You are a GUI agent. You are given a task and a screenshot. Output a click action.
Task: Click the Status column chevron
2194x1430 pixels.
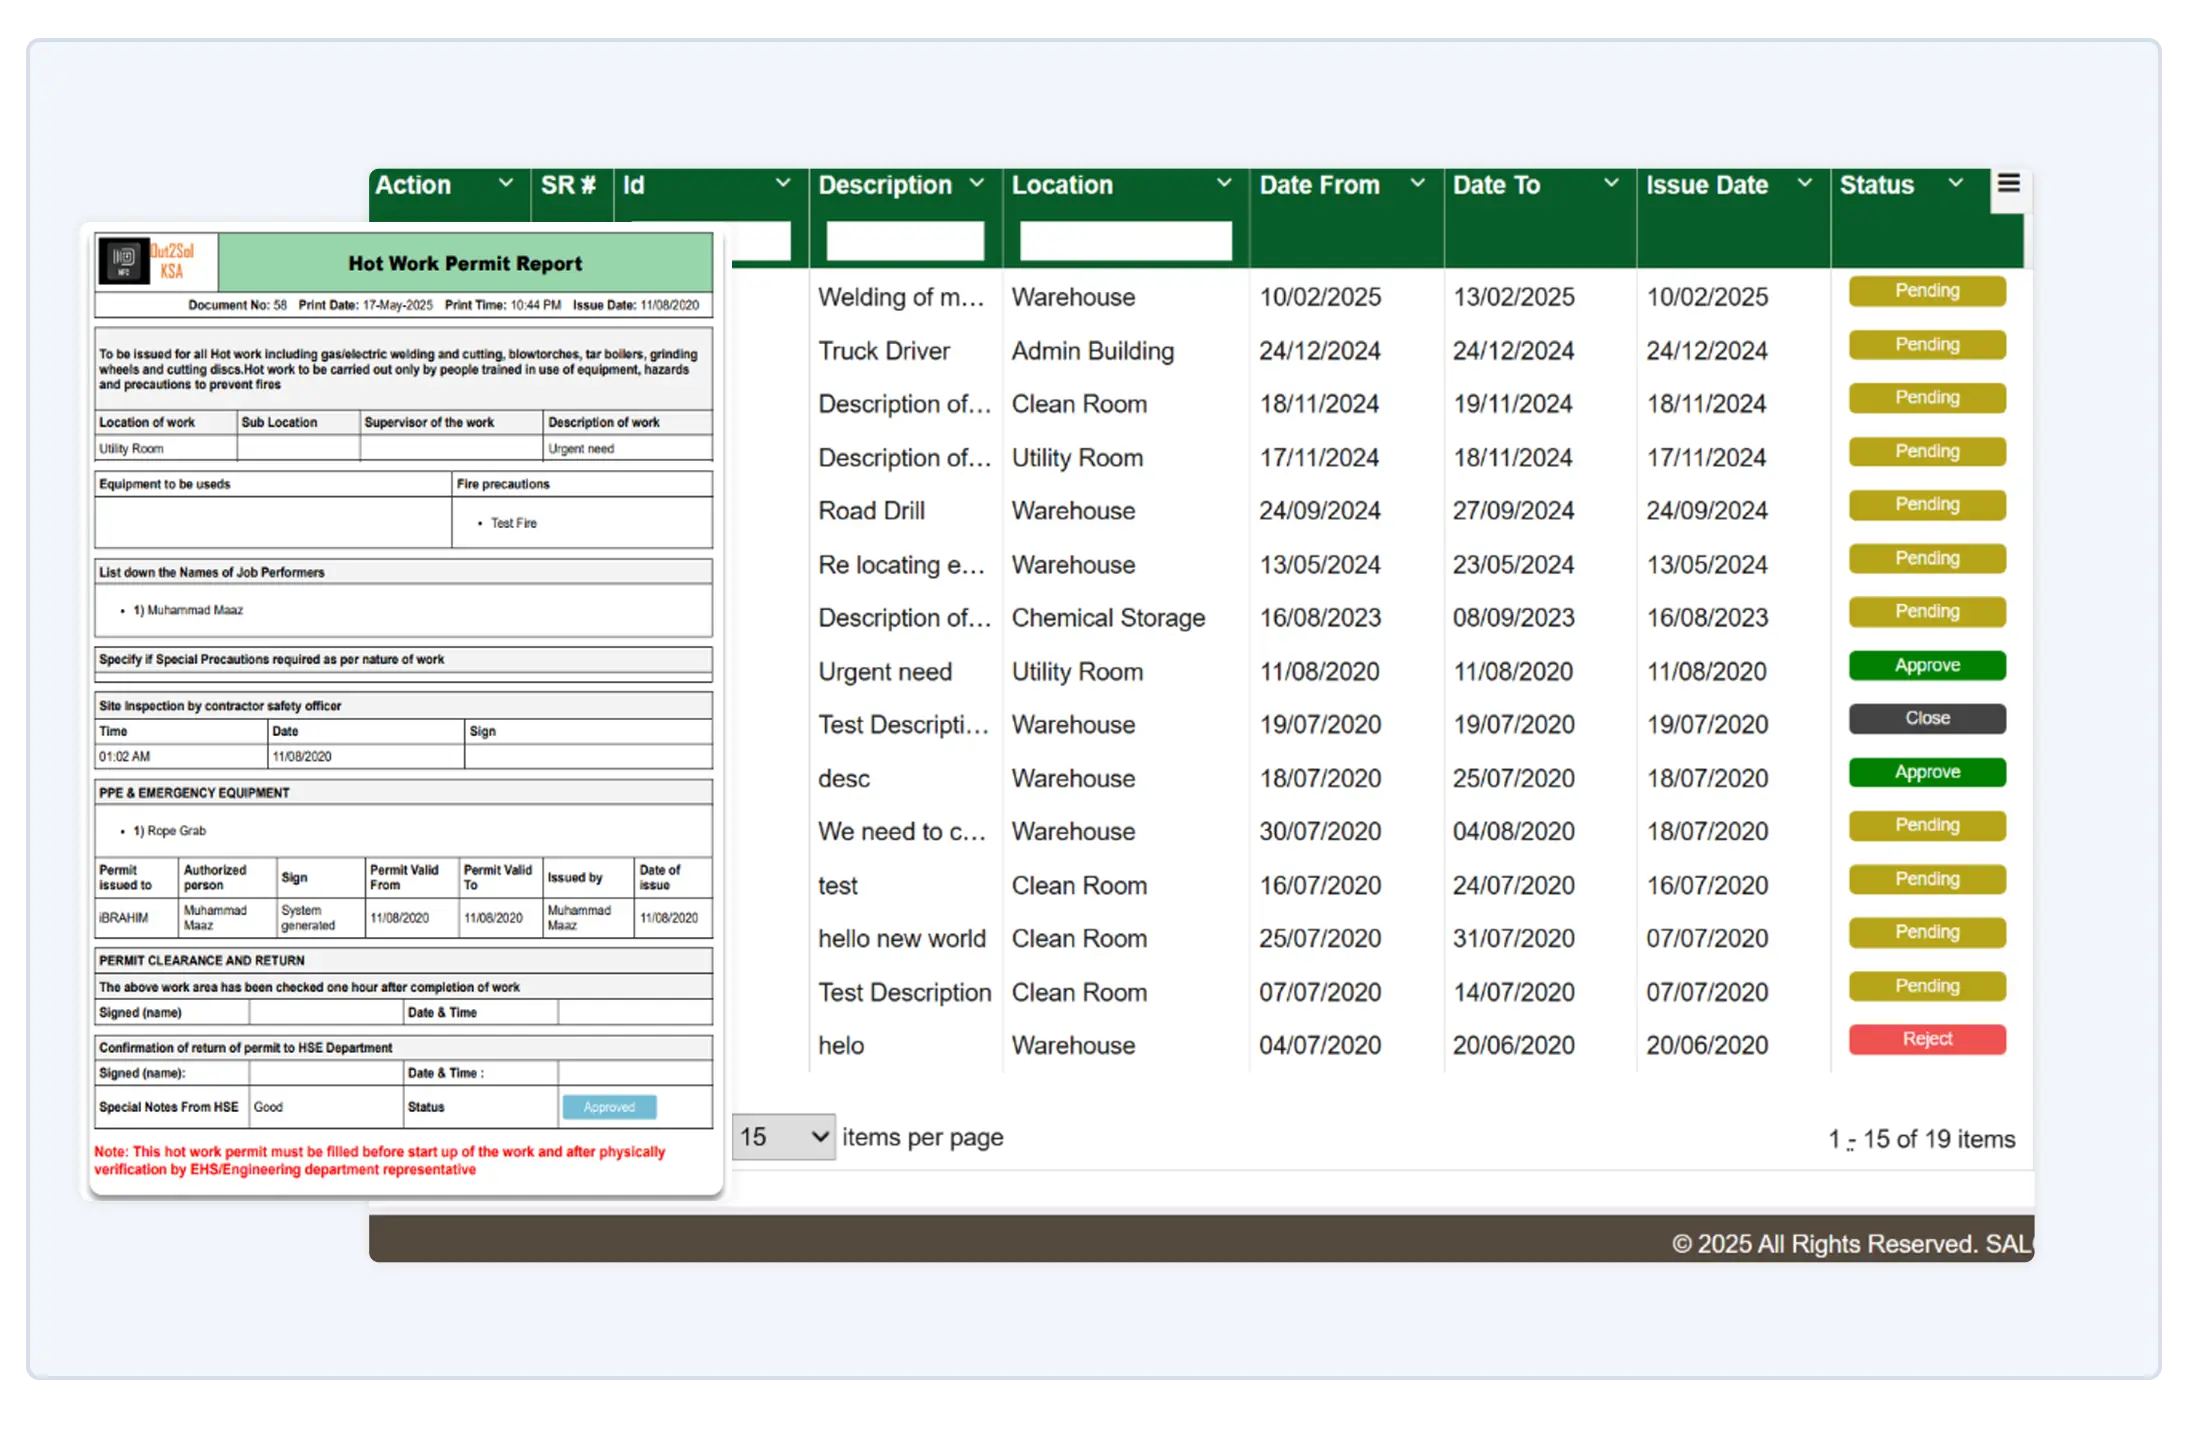(x=1955, y=184)
